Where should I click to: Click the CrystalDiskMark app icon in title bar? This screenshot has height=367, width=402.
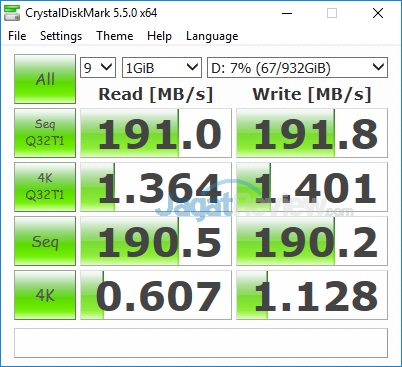tap(12, 13)
